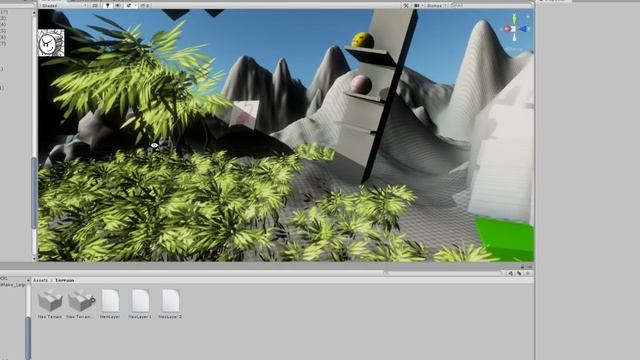Open the Gizmos dropdown
The width and height of the screenshot is (640, 360).
tap(436, 6)
